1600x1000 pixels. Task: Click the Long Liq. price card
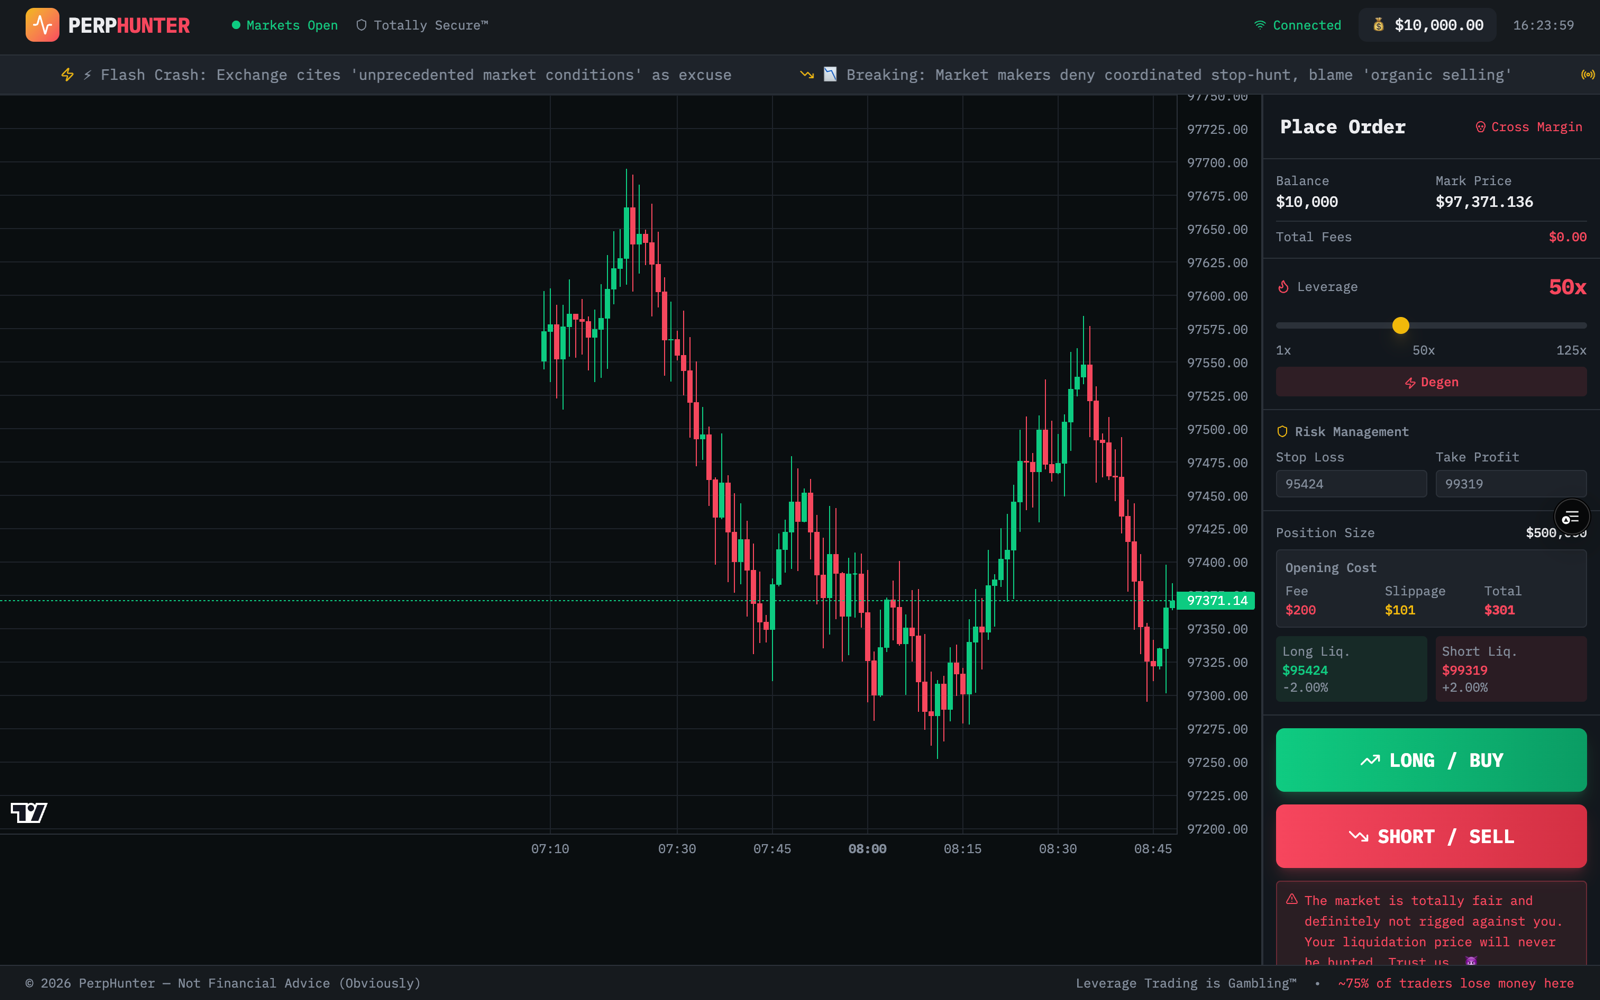1350,669
